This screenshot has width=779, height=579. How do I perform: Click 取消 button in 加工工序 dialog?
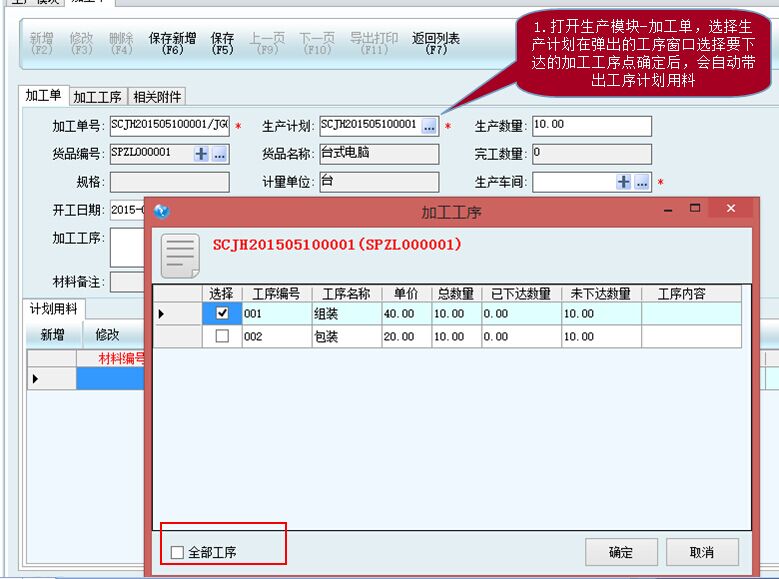pos(702,552)
